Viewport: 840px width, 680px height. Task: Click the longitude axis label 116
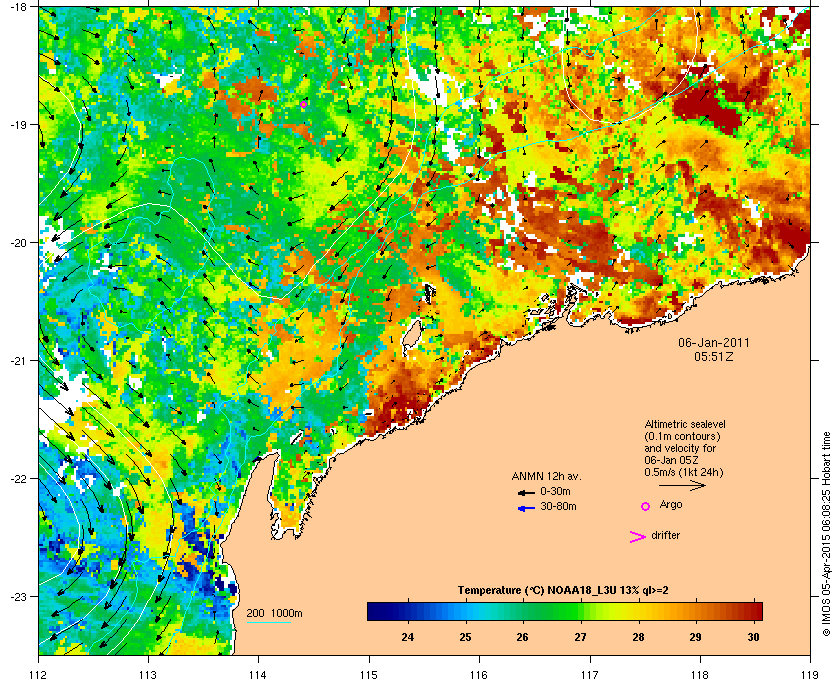click(x=479, y=674)
